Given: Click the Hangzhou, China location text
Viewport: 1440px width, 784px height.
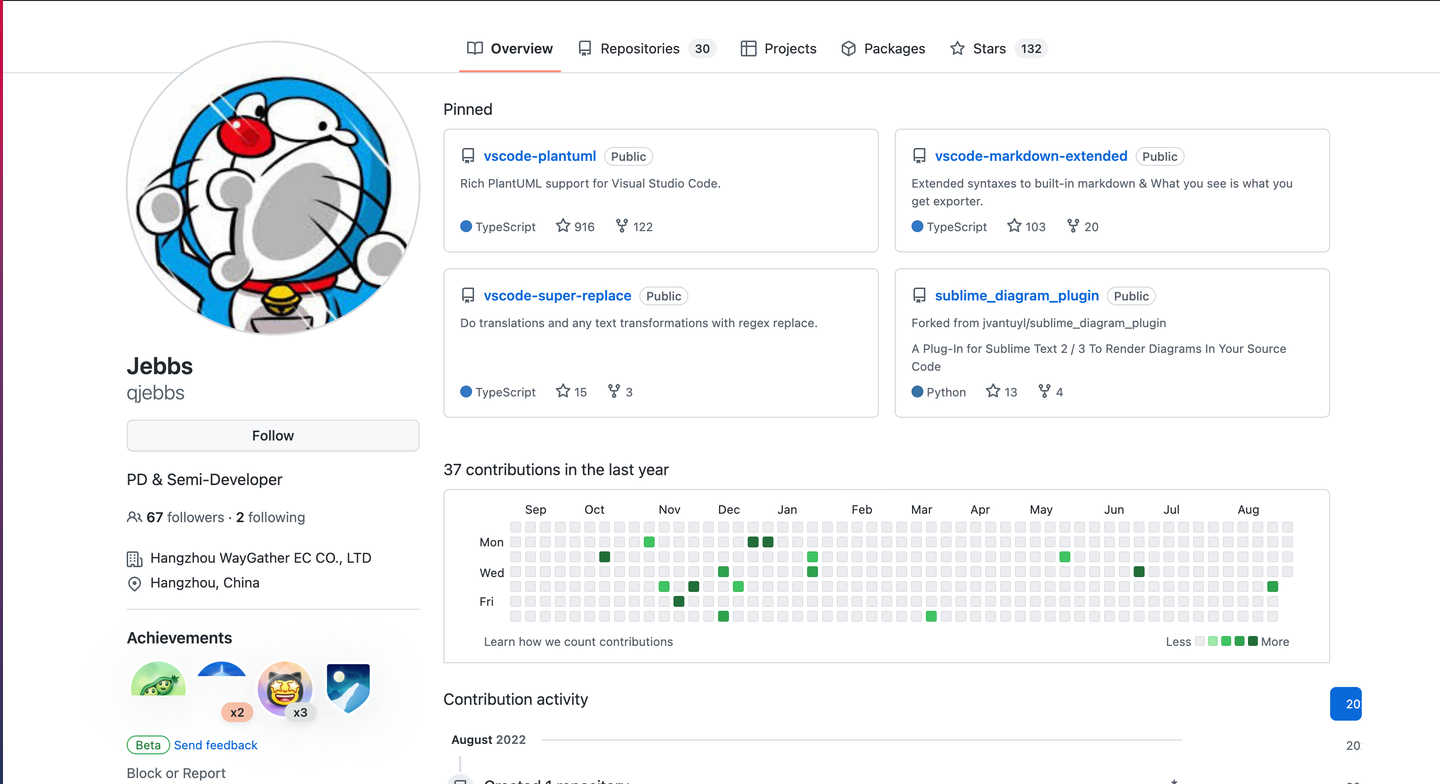Looking at the screenshot, I should 205,583.
